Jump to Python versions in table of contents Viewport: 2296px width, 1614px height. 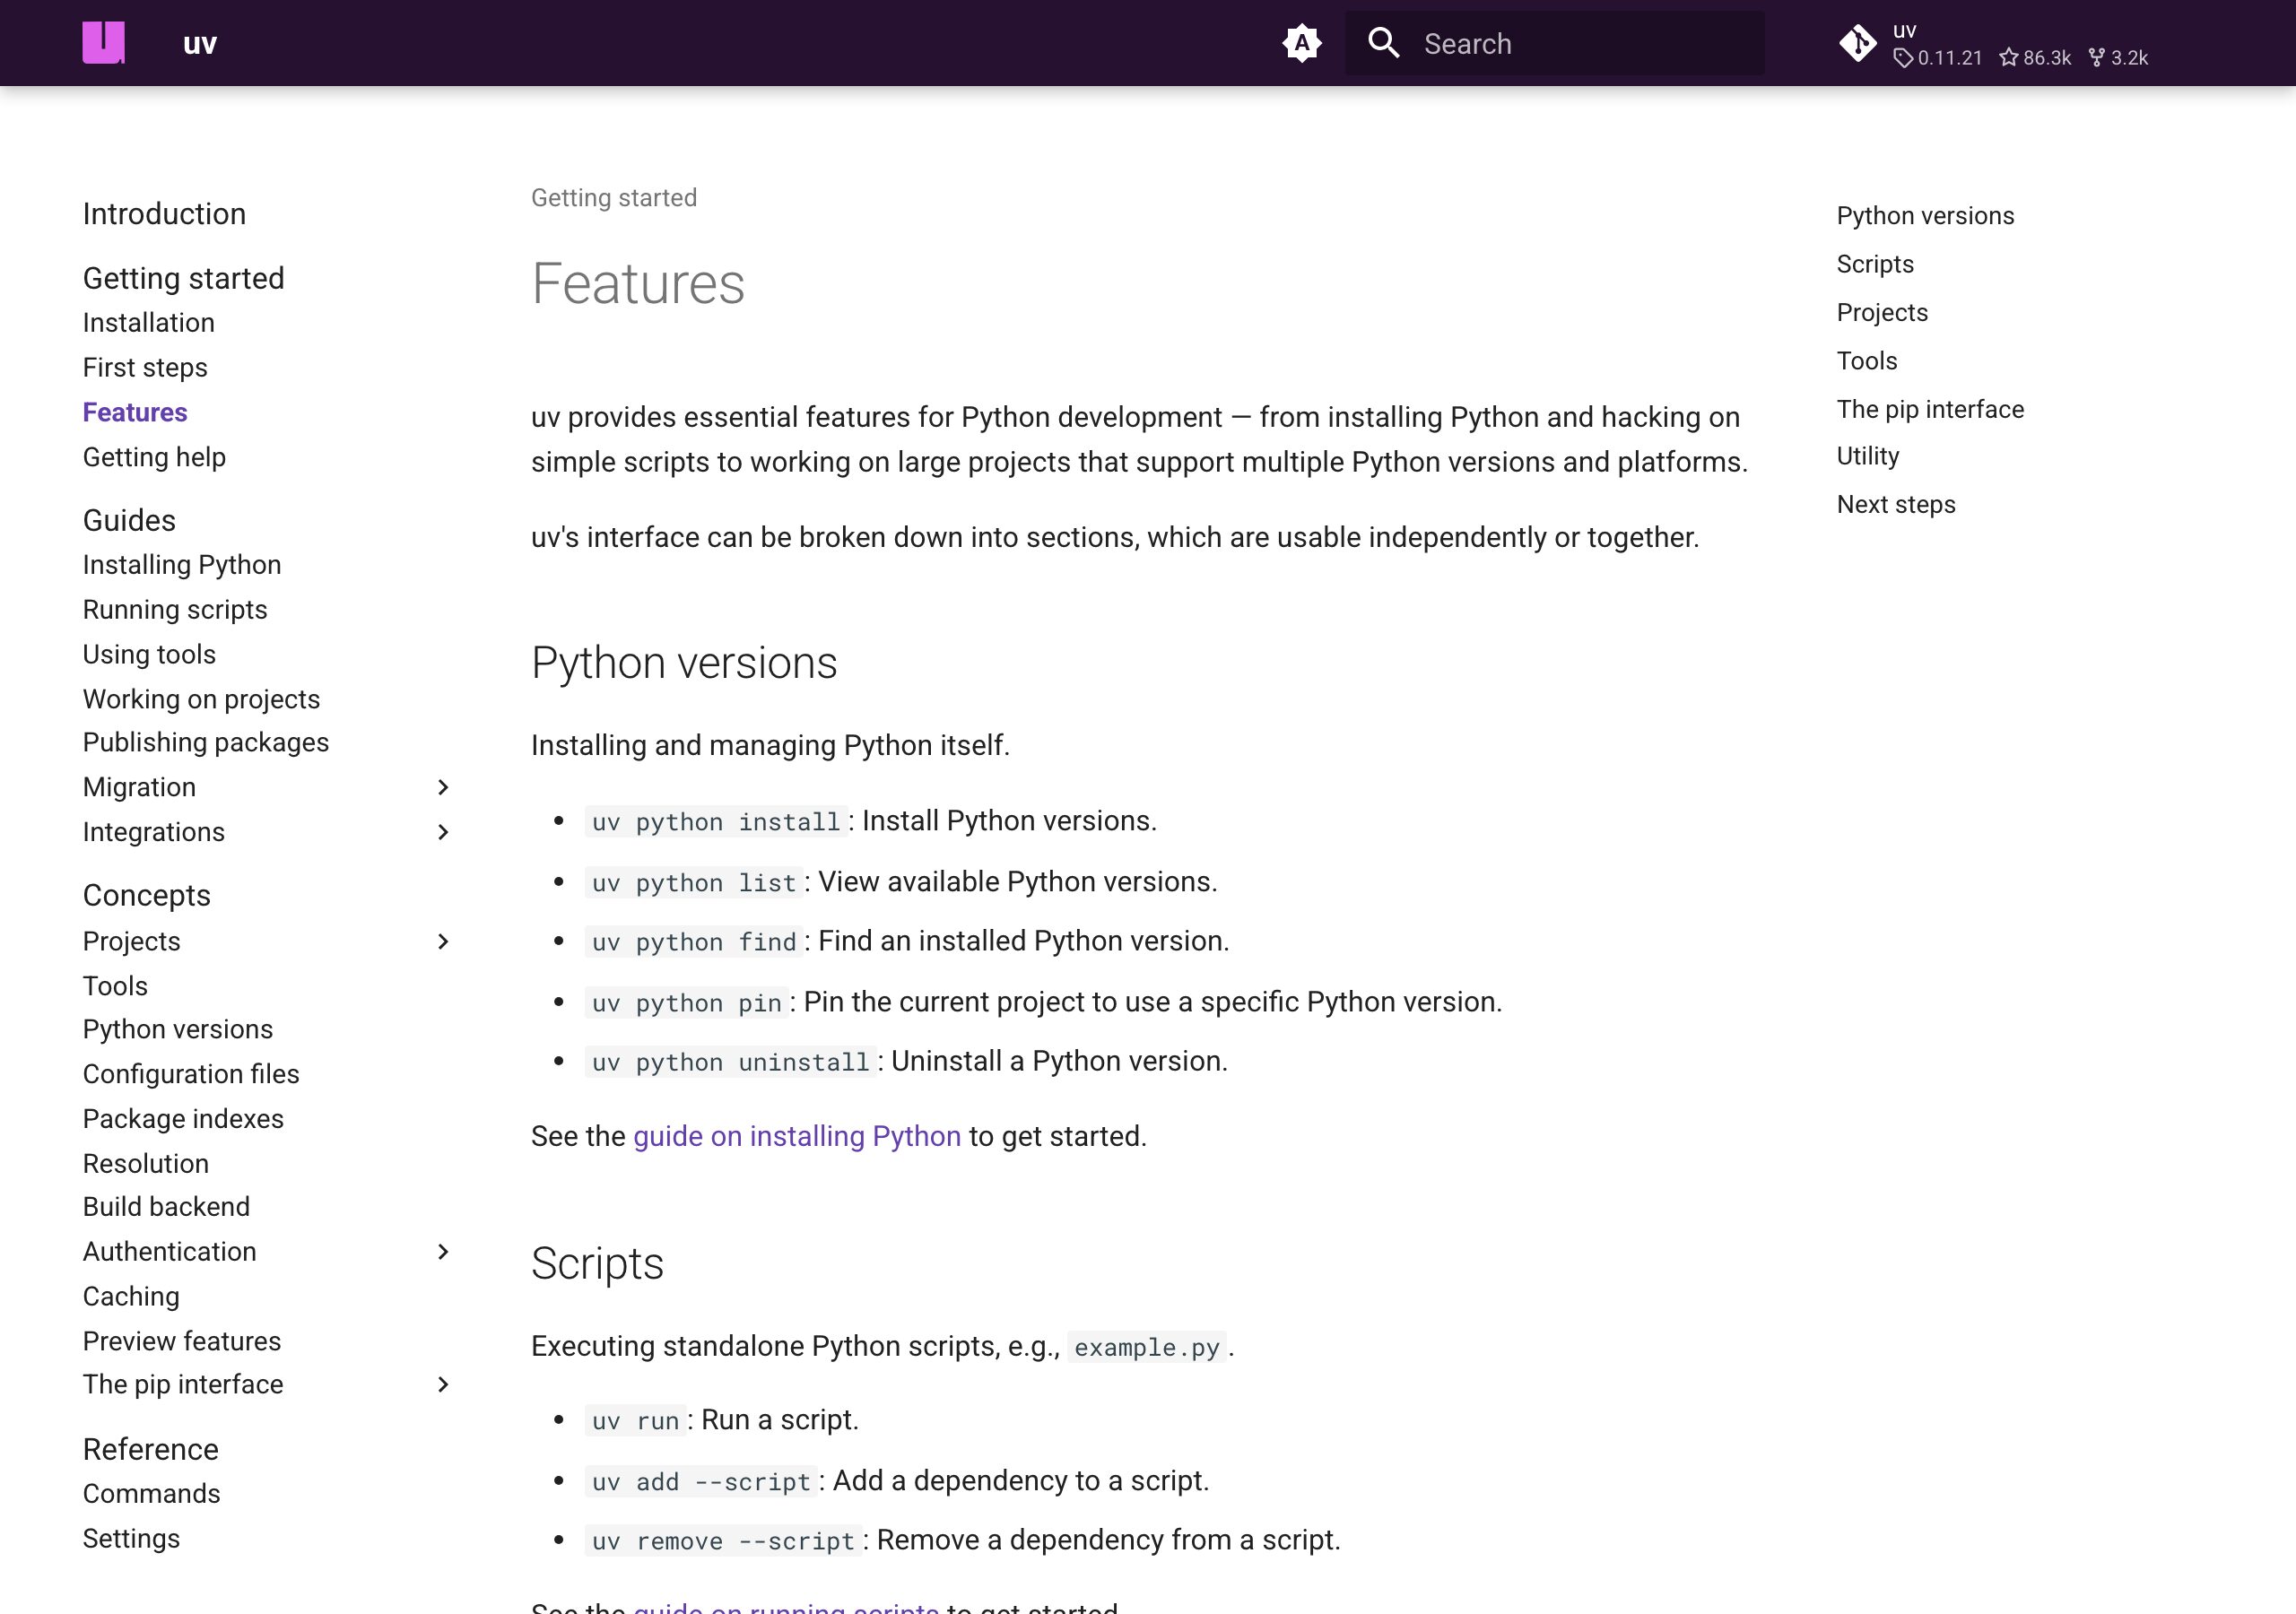pyautogui.click(x=1926, y=216)
